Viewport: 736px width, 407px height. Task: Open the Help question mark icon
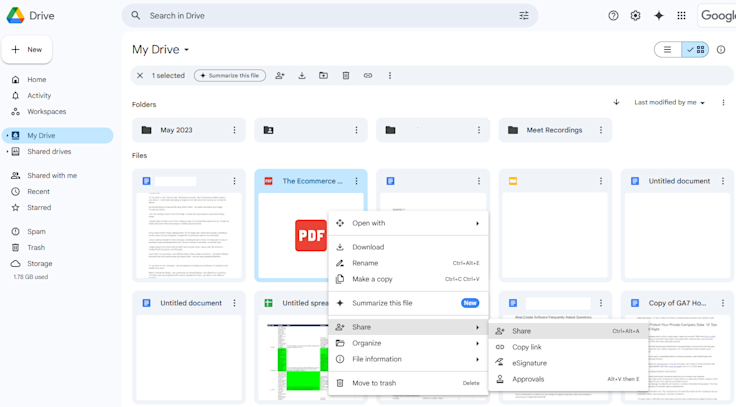(x=613, y=15)
